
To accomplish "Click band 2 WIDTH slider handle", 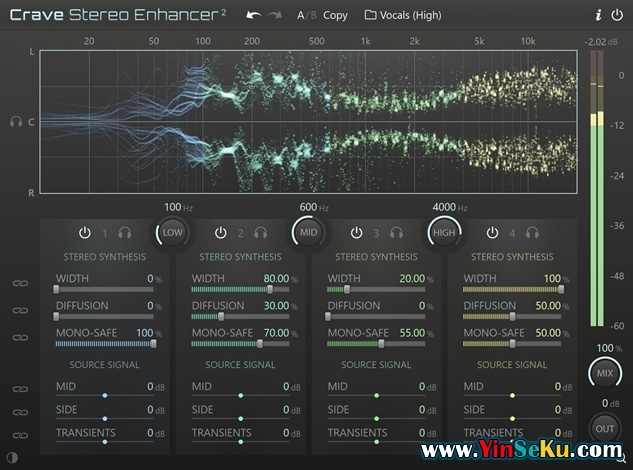I will (270, 290).
